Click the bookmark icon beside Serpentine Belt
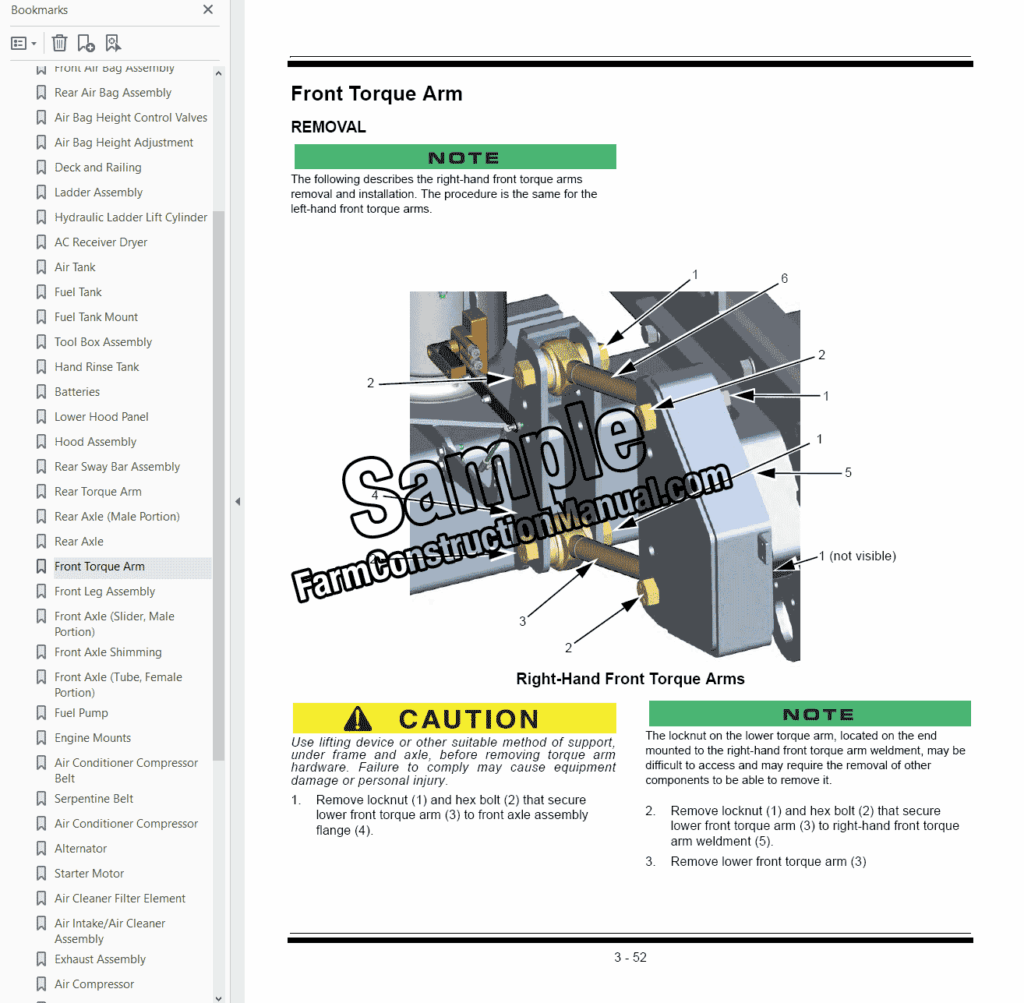1024x1003 pixels. [x=41, y=799]
